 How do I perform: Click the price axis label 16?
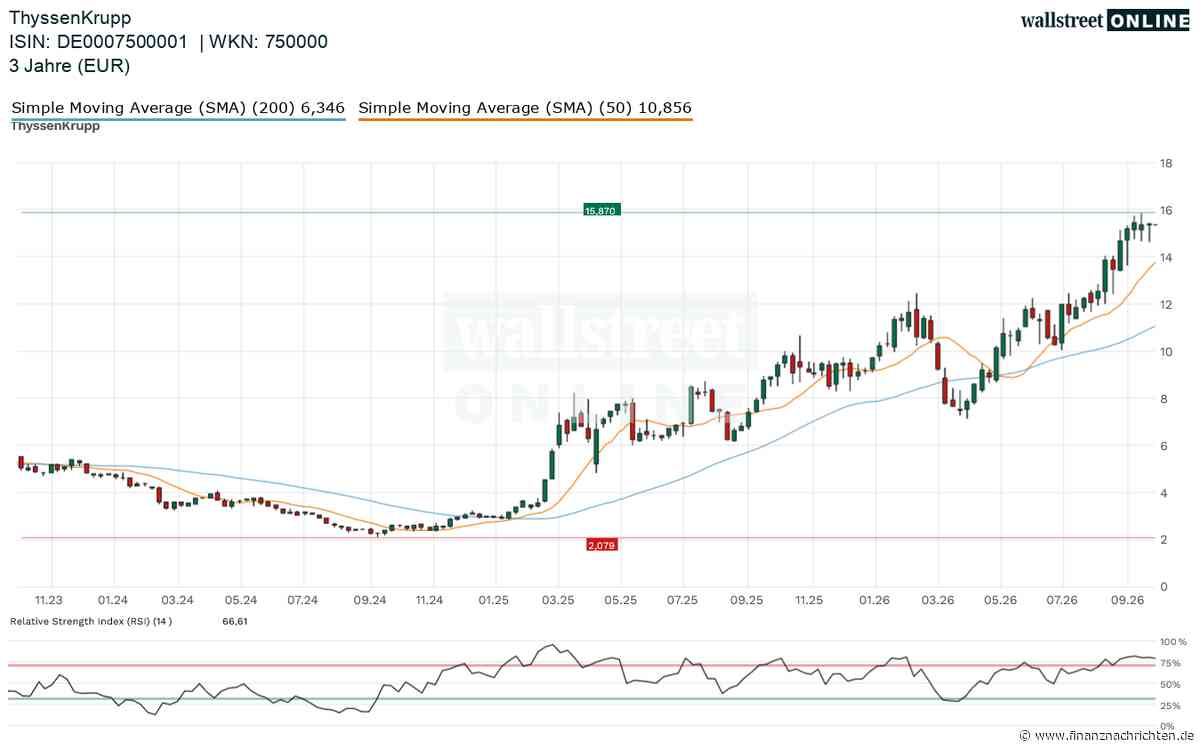coord(1165,210)
